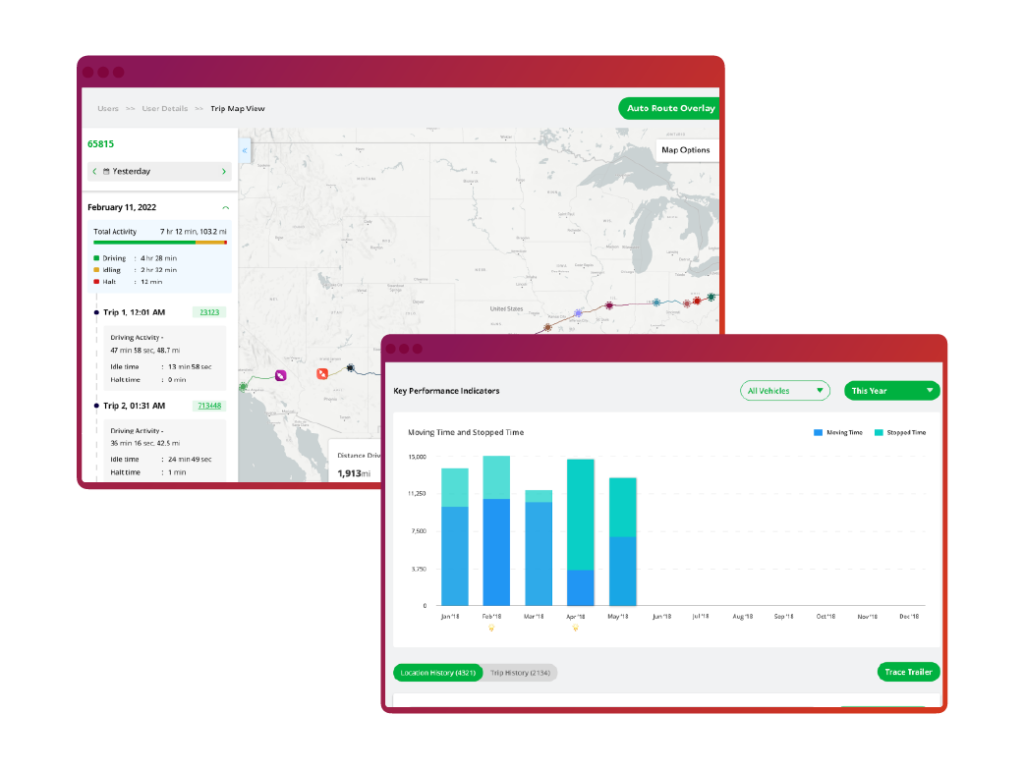Go to next day with right arrow
Viewport: 1024px width, 769px height.
coord(223,172)
